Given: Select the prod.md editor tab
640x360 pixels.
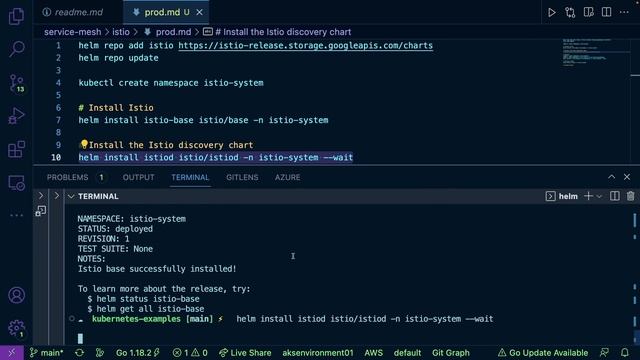Looking at the screenshot, I should point(166,12).
